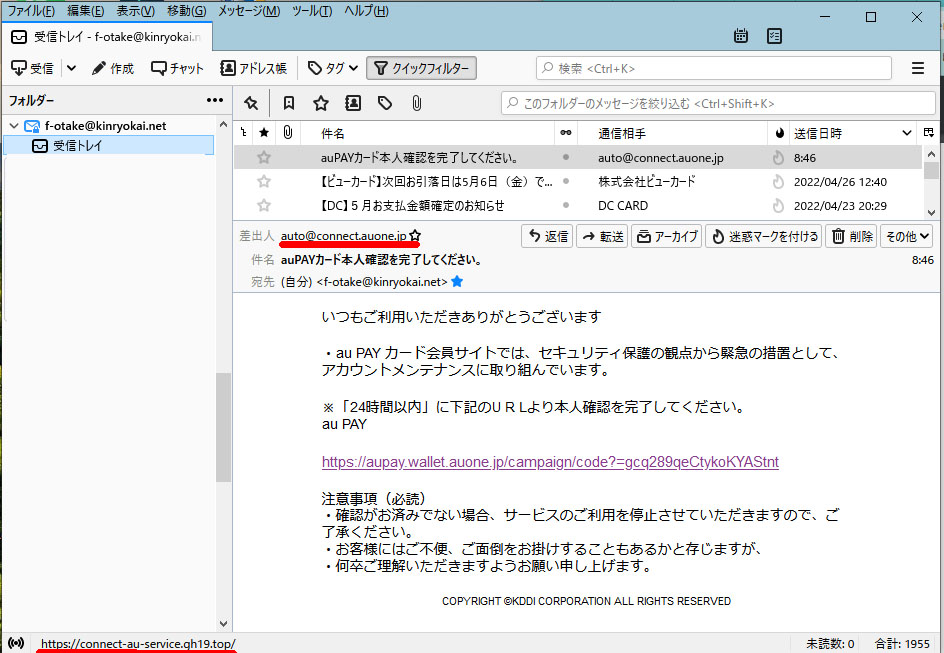Open the 移動(G) menu
Viewport: 944px width, 653px height.
(x=187, y=11)
